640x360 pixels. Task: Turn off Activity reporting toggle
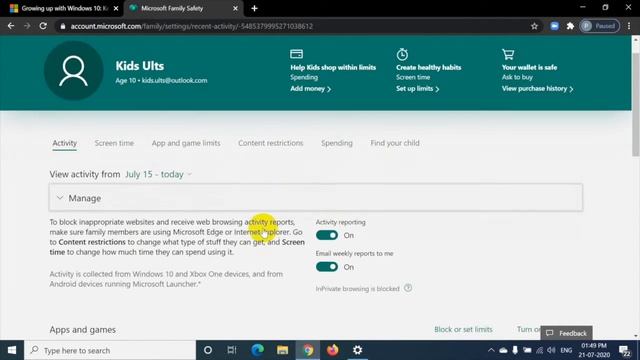point(327,235)
